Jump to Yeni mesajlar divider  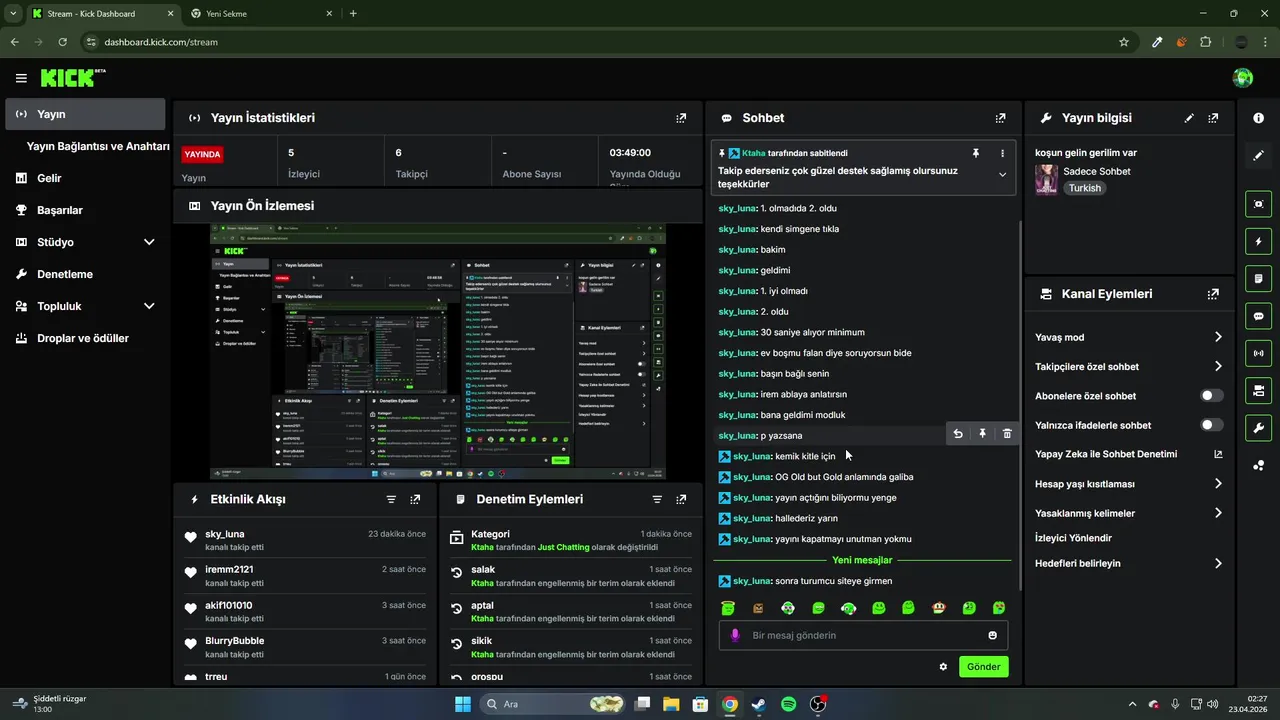(x=862, y=560)
